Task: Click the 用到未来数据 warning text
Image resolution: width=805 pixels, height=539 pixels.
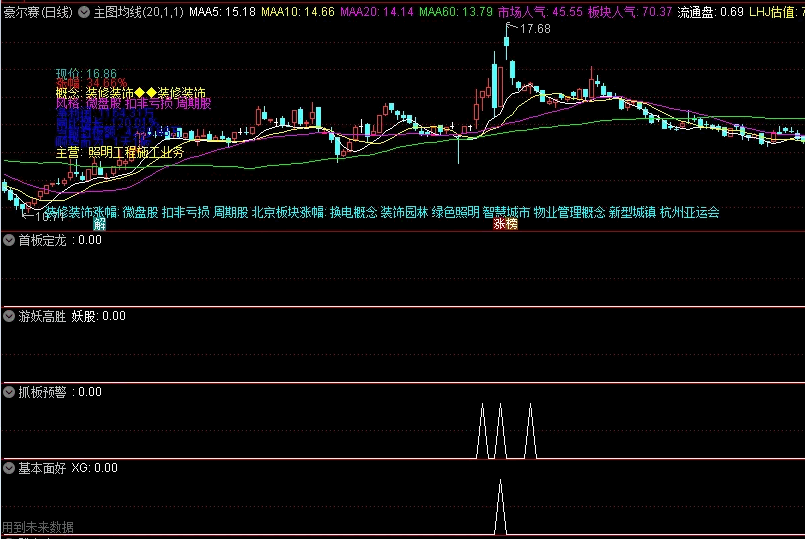Action: pos(38,527)
